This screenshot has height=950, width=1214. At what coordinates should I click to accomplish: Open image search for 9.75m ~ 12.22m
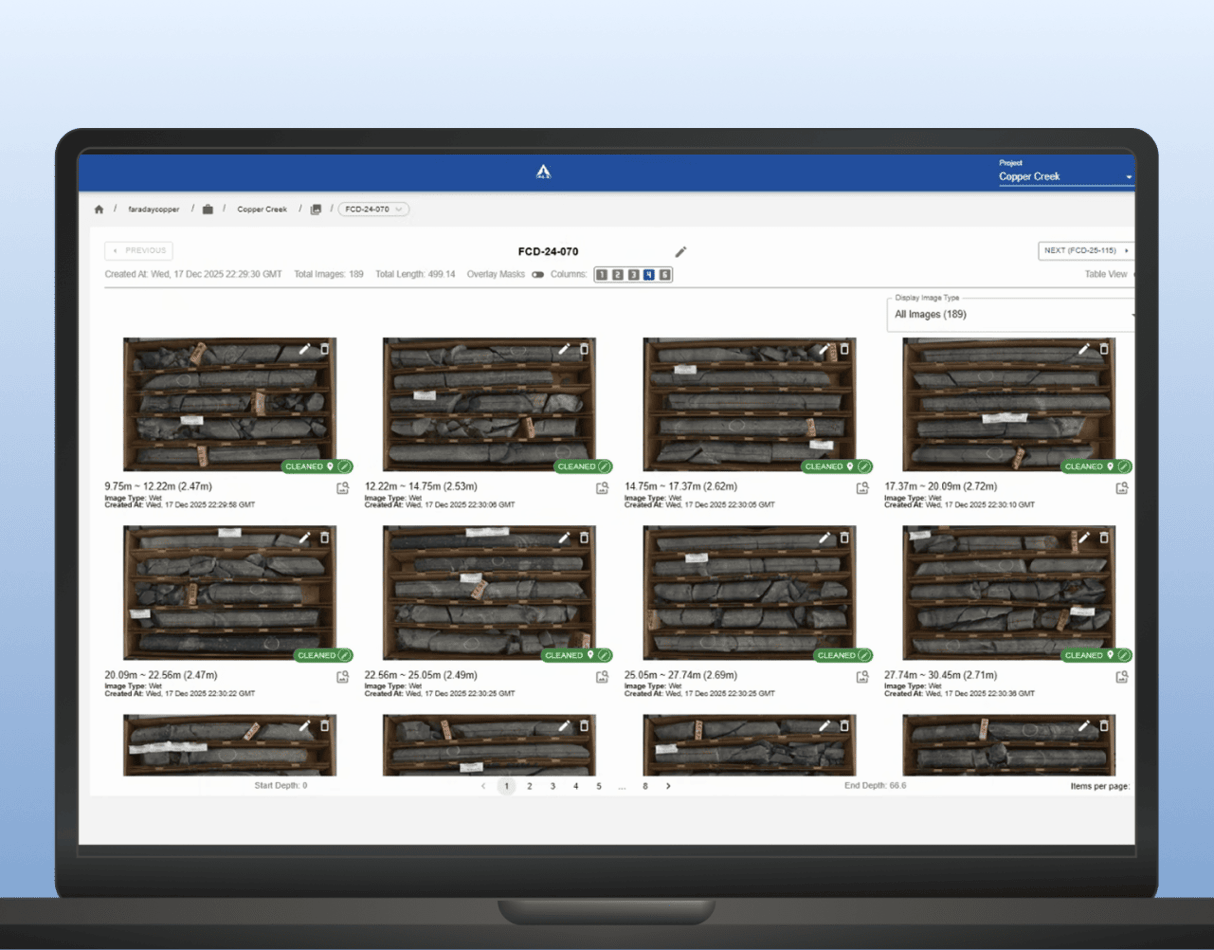pyautogui.click(x=342, y=488)
